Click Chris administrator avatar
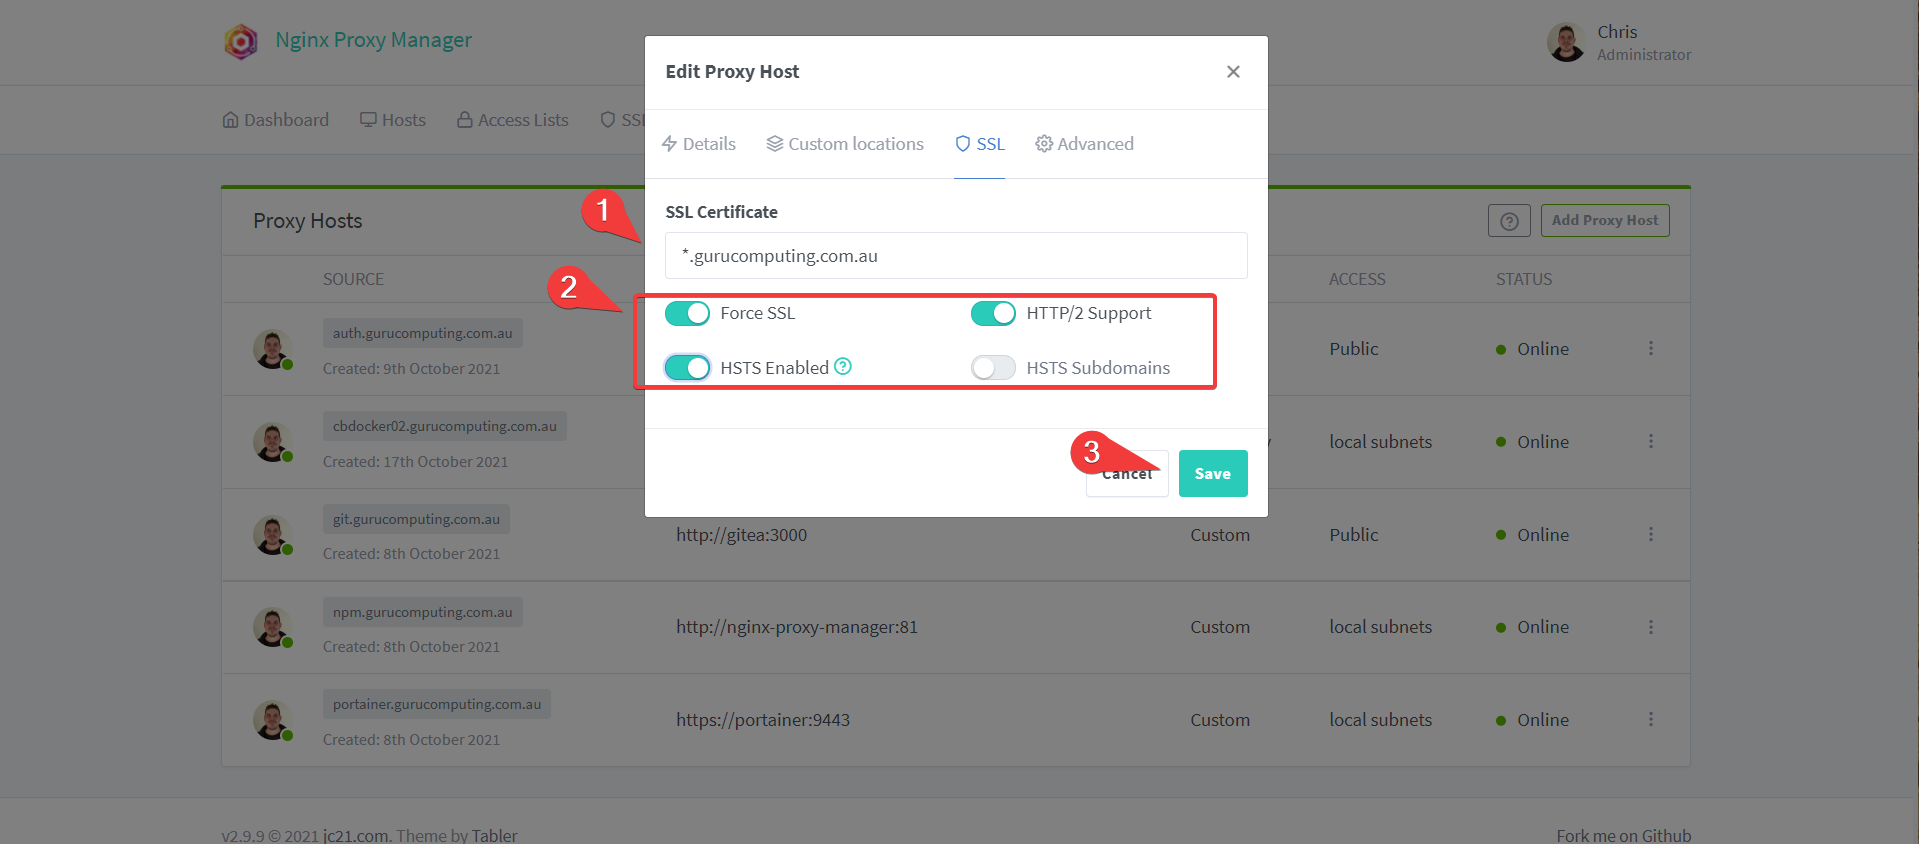Viewport: 1919px width, 844px height. [x=1566, y=42]
